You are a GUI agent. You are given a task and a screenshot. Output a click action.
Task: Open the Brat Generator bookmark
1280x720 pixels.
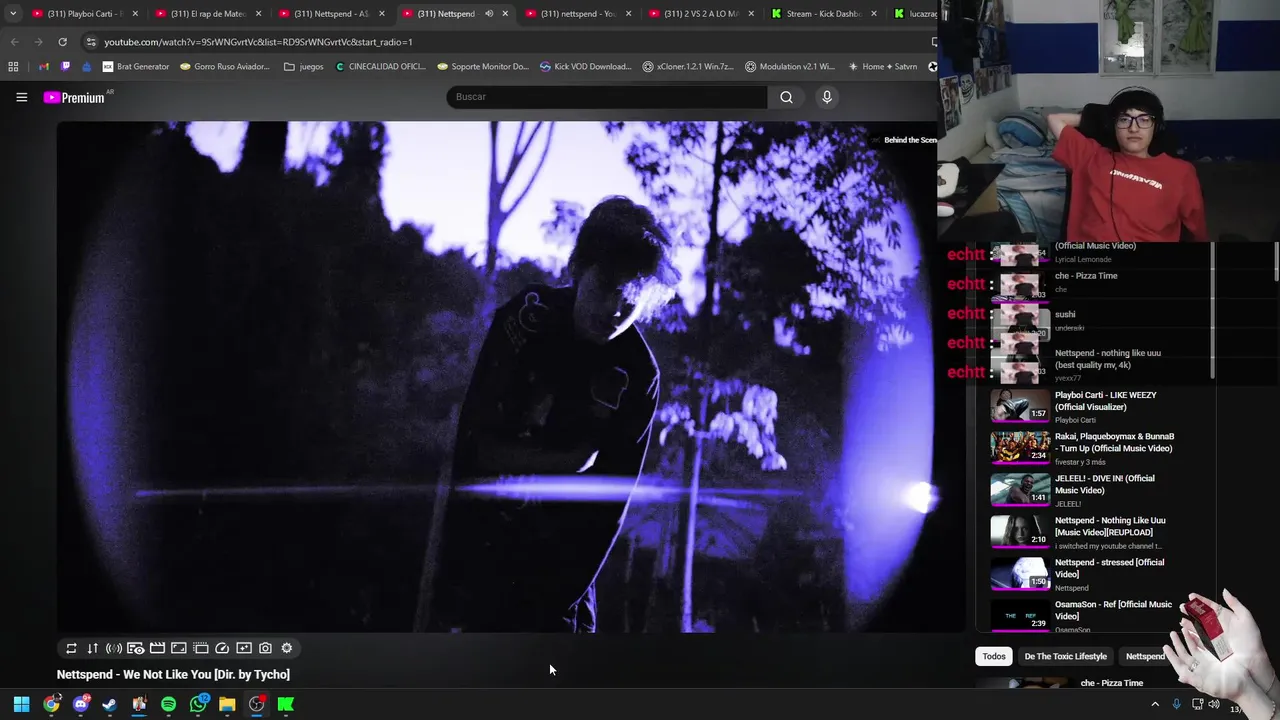click(136, 67)
